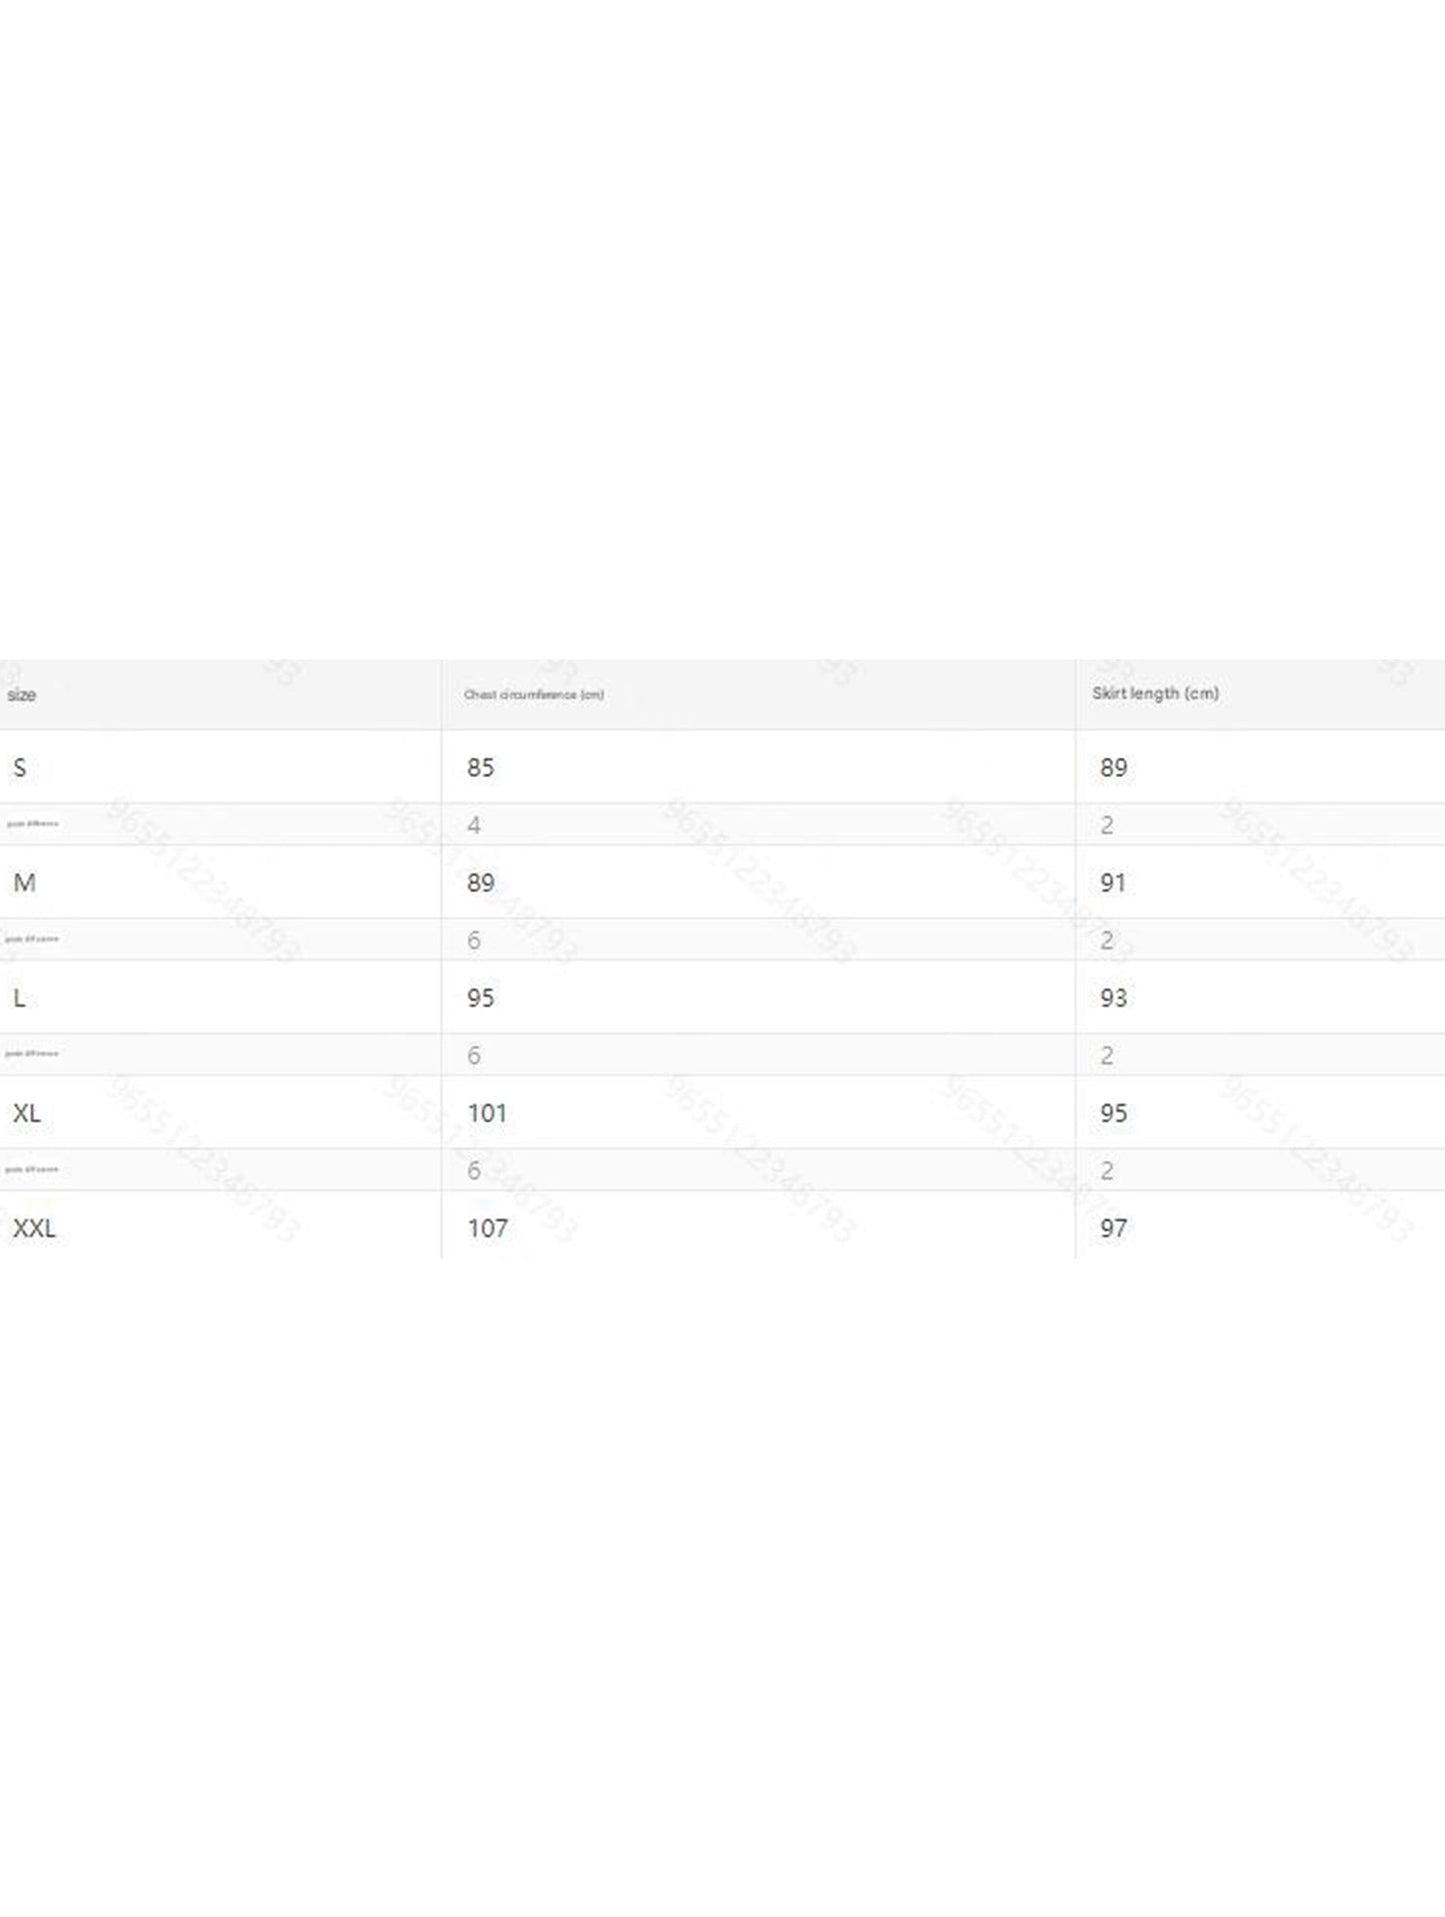Select the XXL size label cell

pyautogui.click(x=34, y=1228)
